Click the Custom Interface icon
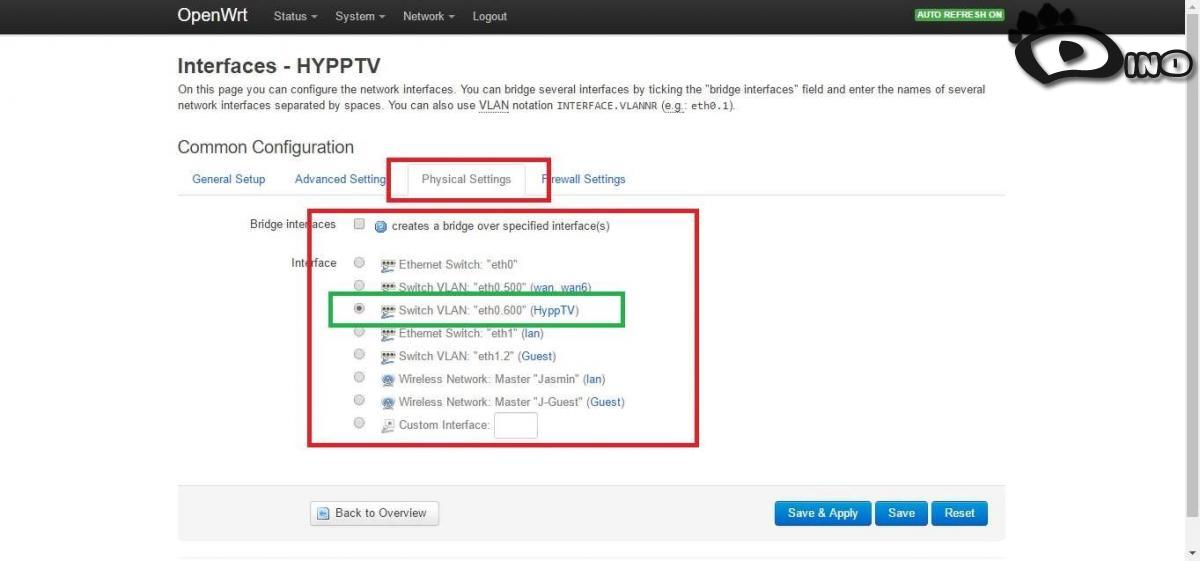The image size is (1200, 561). (388, 426)
